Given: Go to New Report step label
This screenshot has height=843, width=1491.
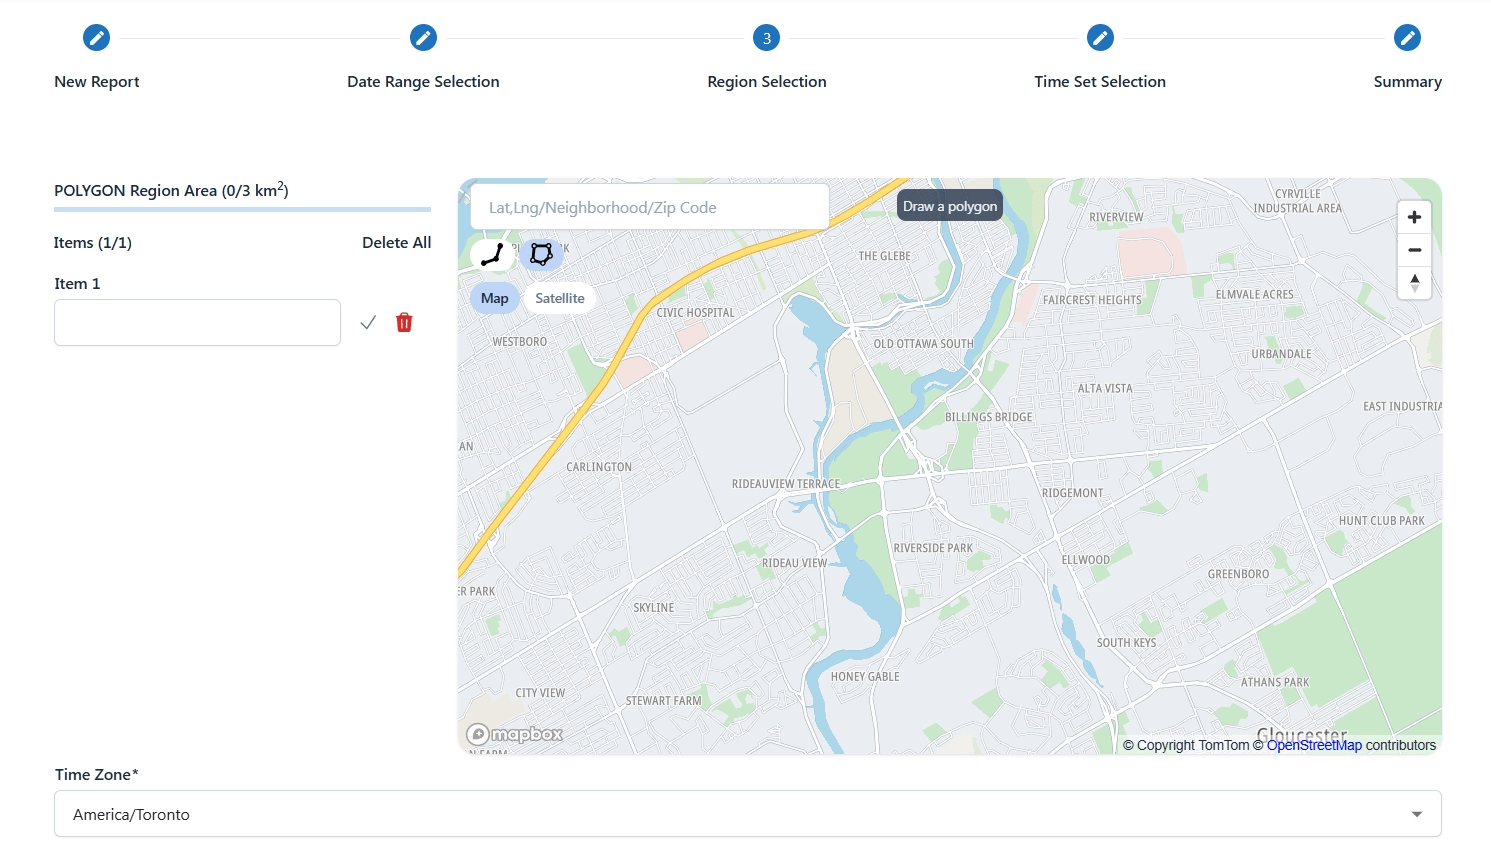Looking at the screenshot, I should (x=97, y=82).
